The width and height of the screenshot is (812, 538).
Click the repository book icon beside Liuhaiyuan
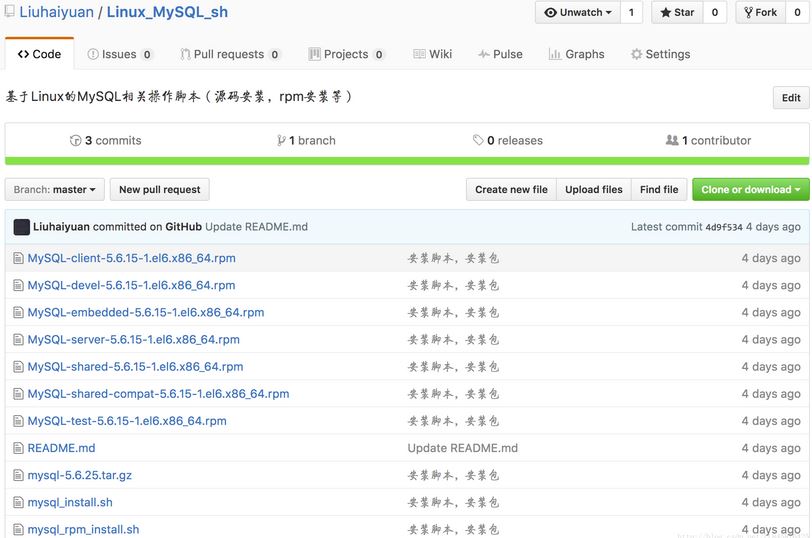9,11
